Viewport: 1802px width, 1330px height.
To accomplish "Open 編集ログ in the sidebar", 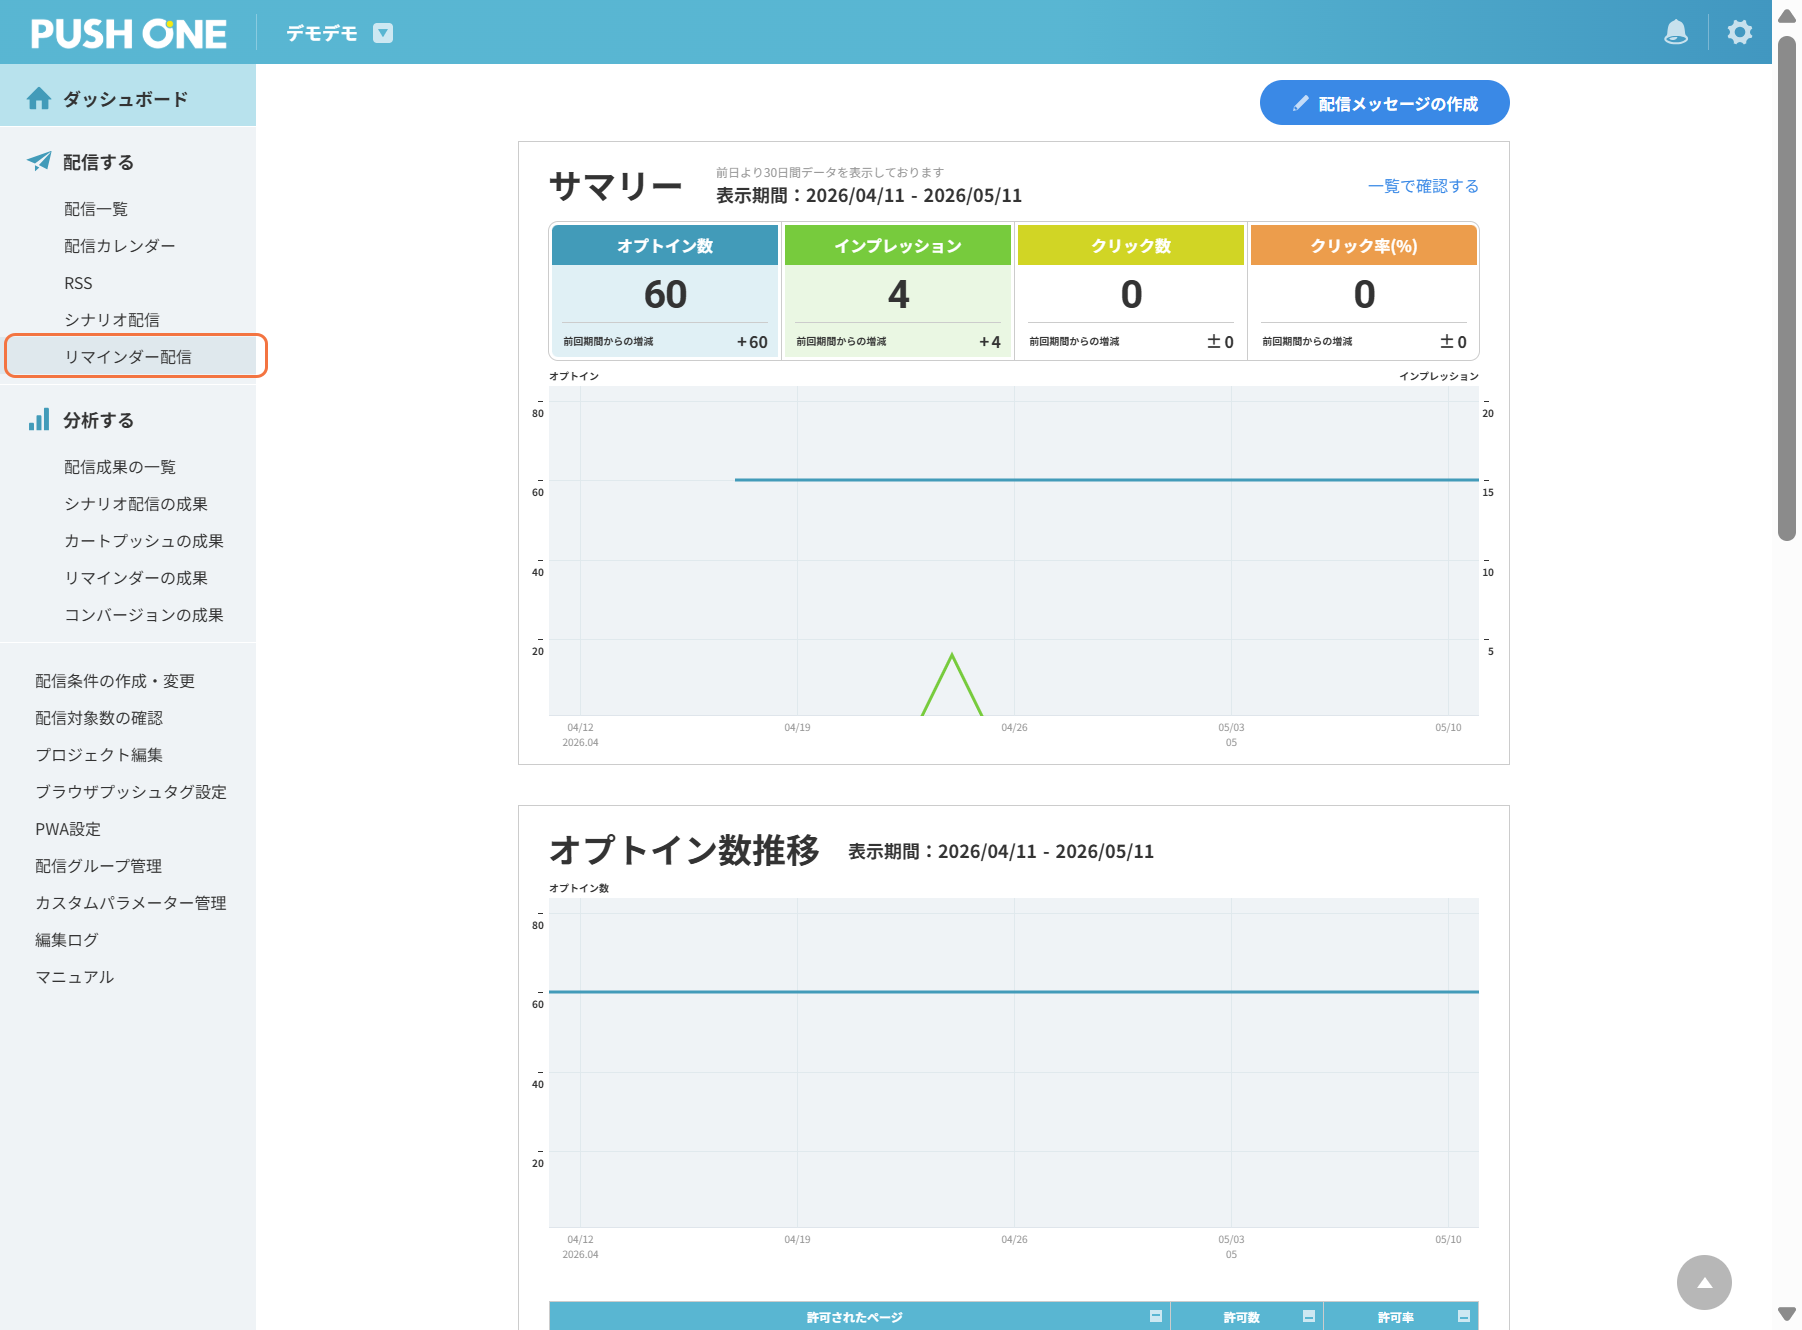I will coord(67,940).
